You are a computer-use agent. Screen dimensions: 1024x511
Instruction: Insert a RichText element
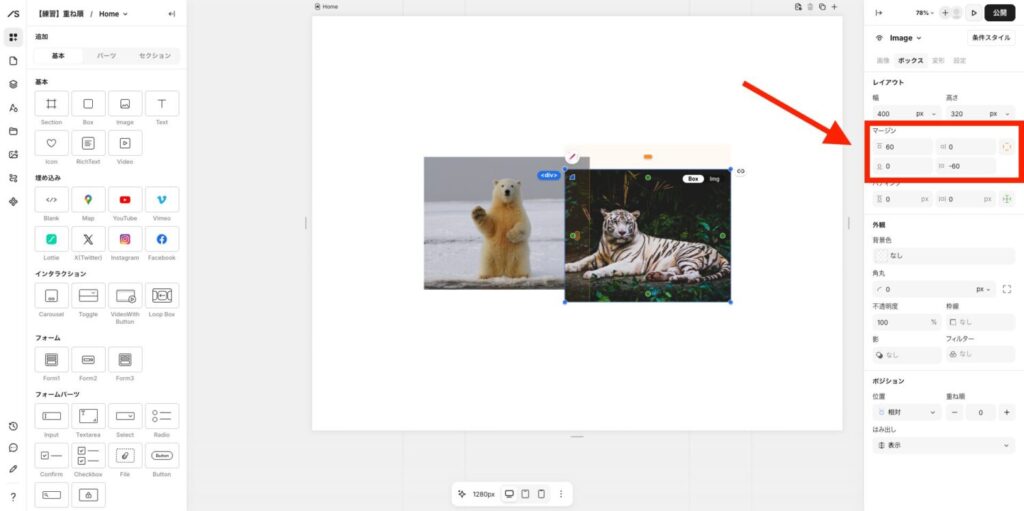click(88, 144)
